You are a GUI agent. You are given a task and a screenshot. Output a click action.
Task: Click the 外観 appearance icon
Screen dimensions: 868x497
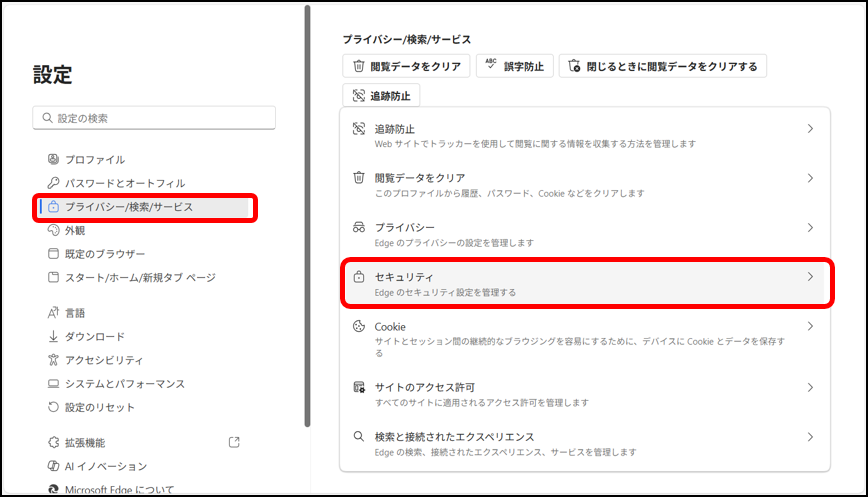pos(55,231)
